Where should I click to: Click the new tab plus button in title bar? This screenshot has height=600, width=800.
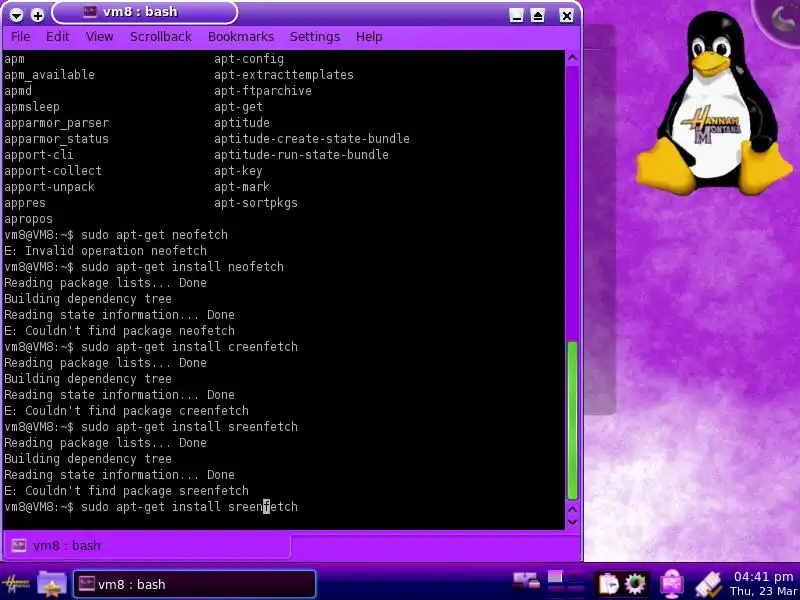(x=37, y=15)
